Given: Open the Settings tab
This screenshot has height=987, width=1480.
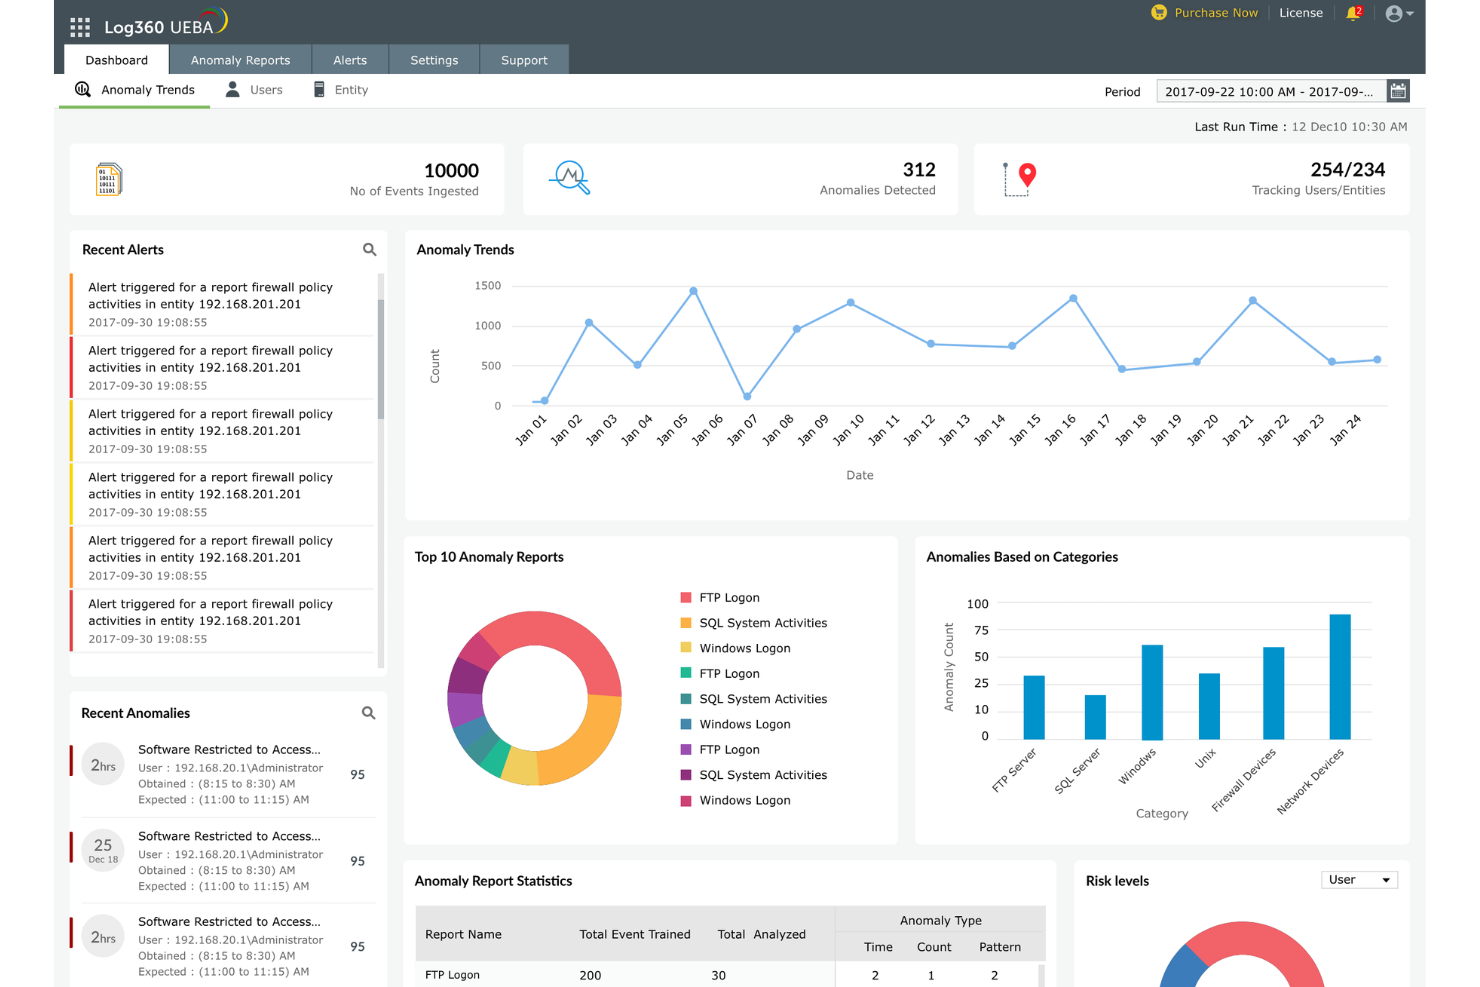Looking at the screenshot, I should click(x=434, y=59).
